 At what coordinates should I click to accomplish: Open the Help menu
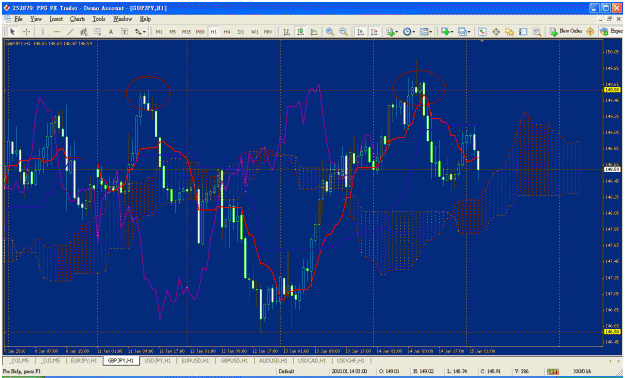(145, 19)
